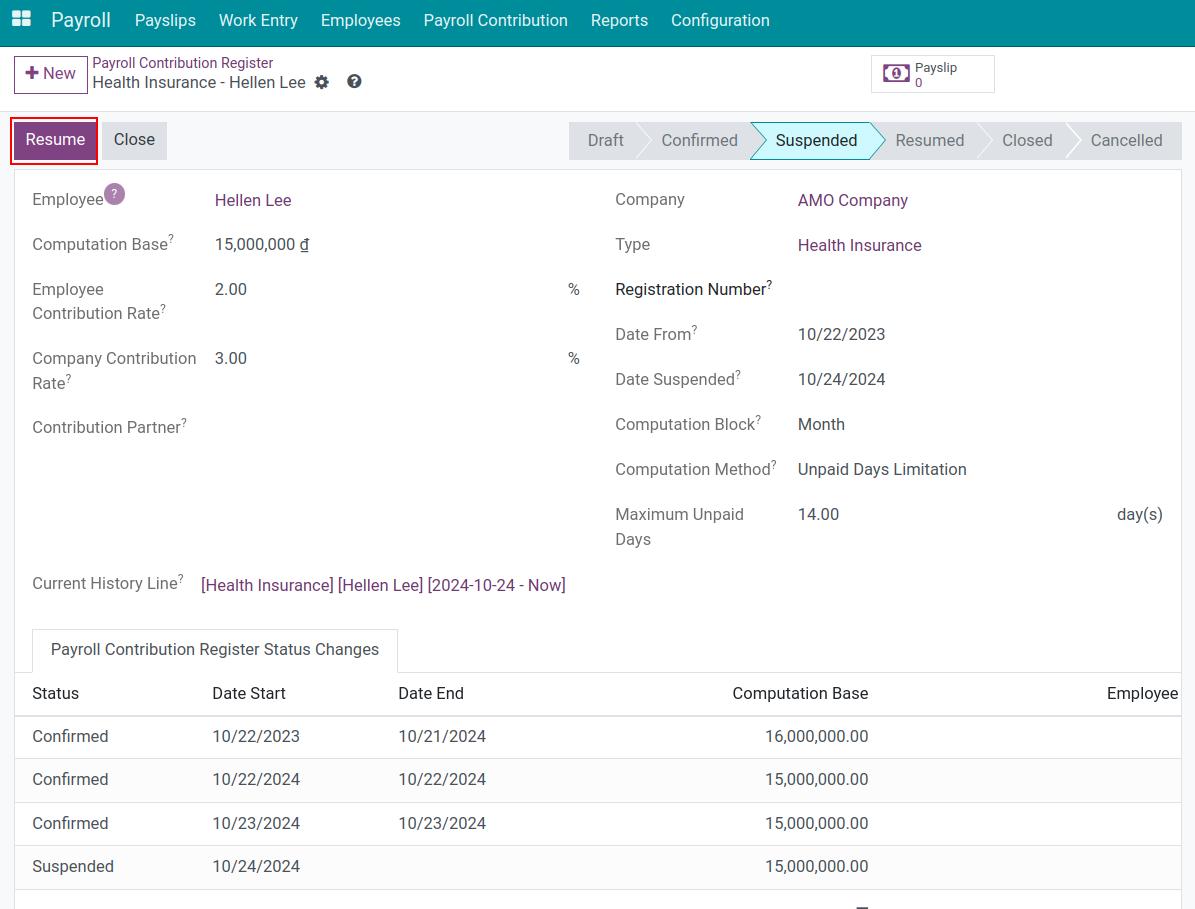This screenshot has width=1195, height=909.
Task: Sort by Date Start column header
Action: pyautogui.click(x=249, y=693)
